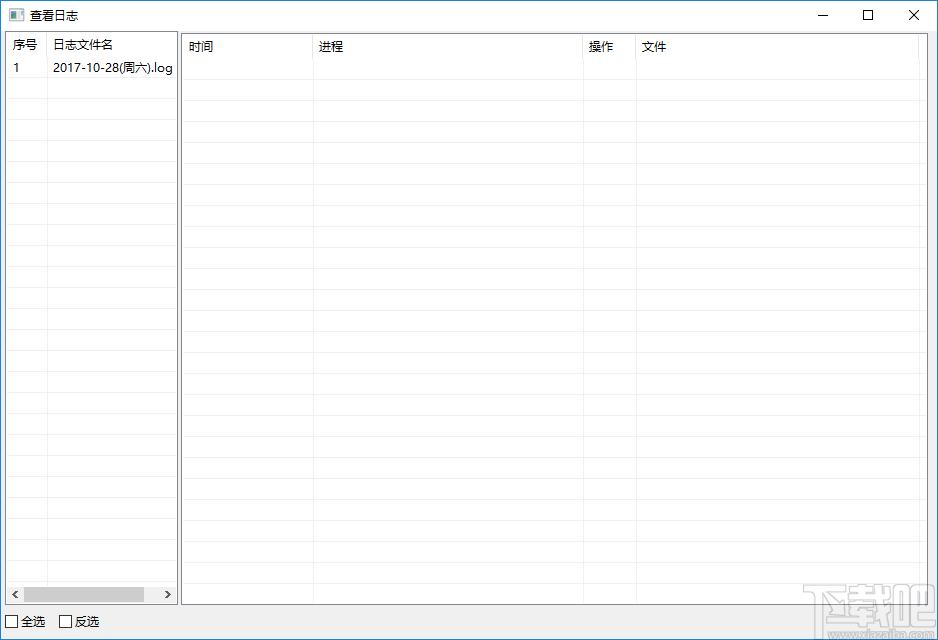
Task: Minimize the 查看日志 window
Action: coord(823,15)
